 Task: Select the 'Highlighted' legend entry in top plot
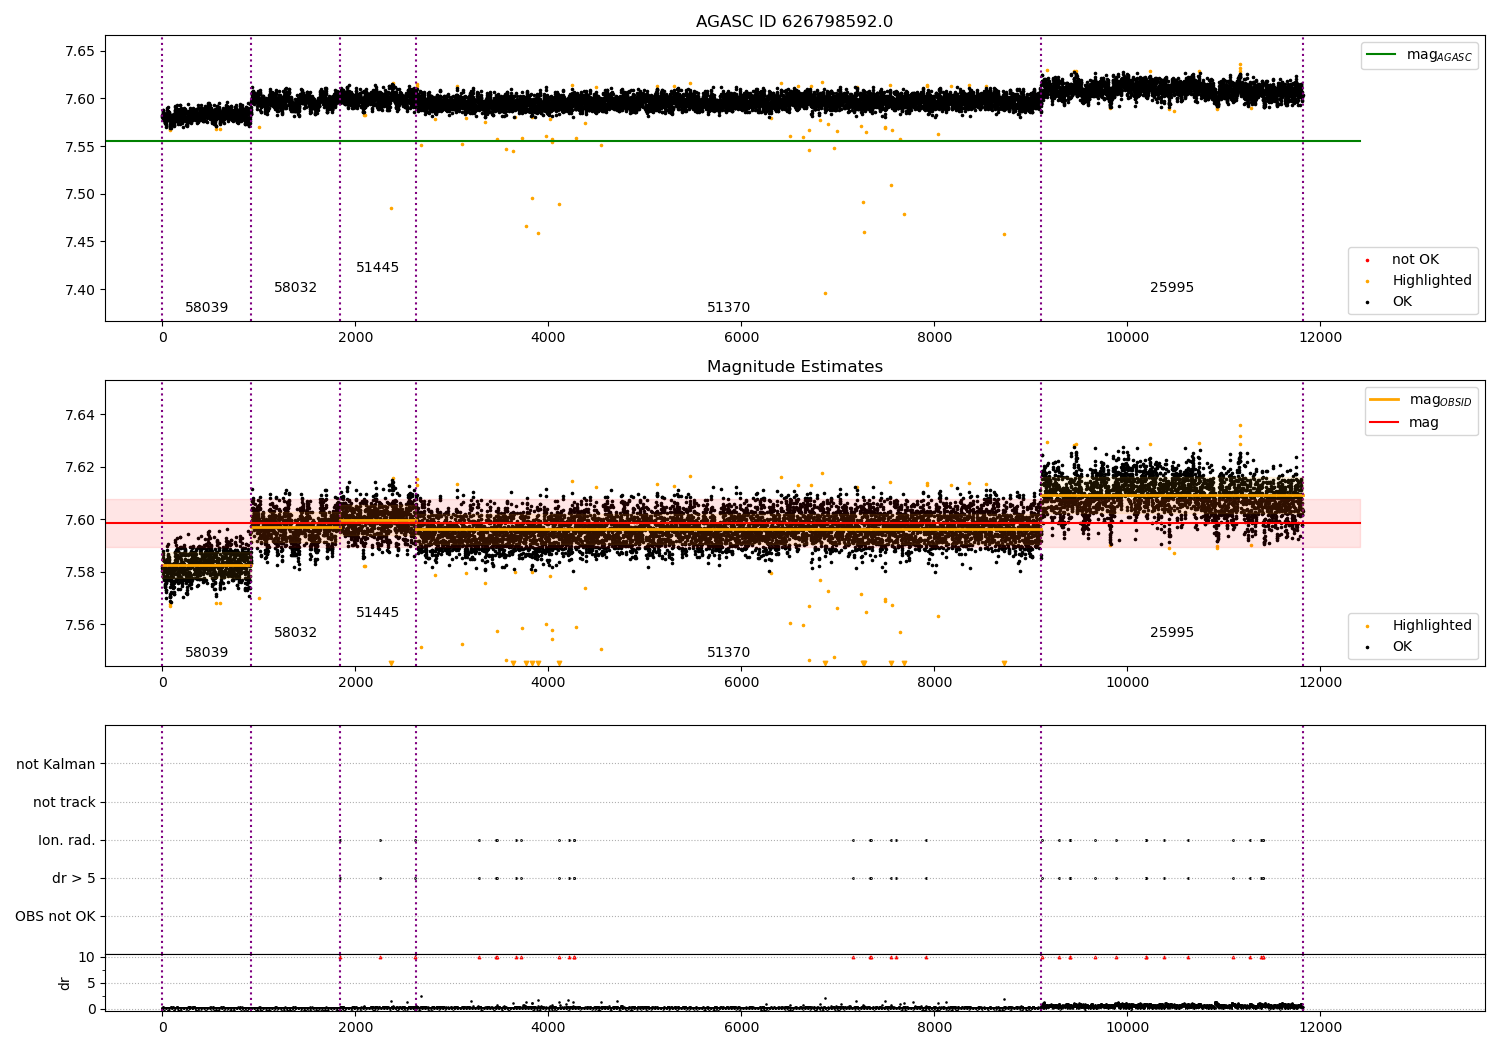point(1431,281)
